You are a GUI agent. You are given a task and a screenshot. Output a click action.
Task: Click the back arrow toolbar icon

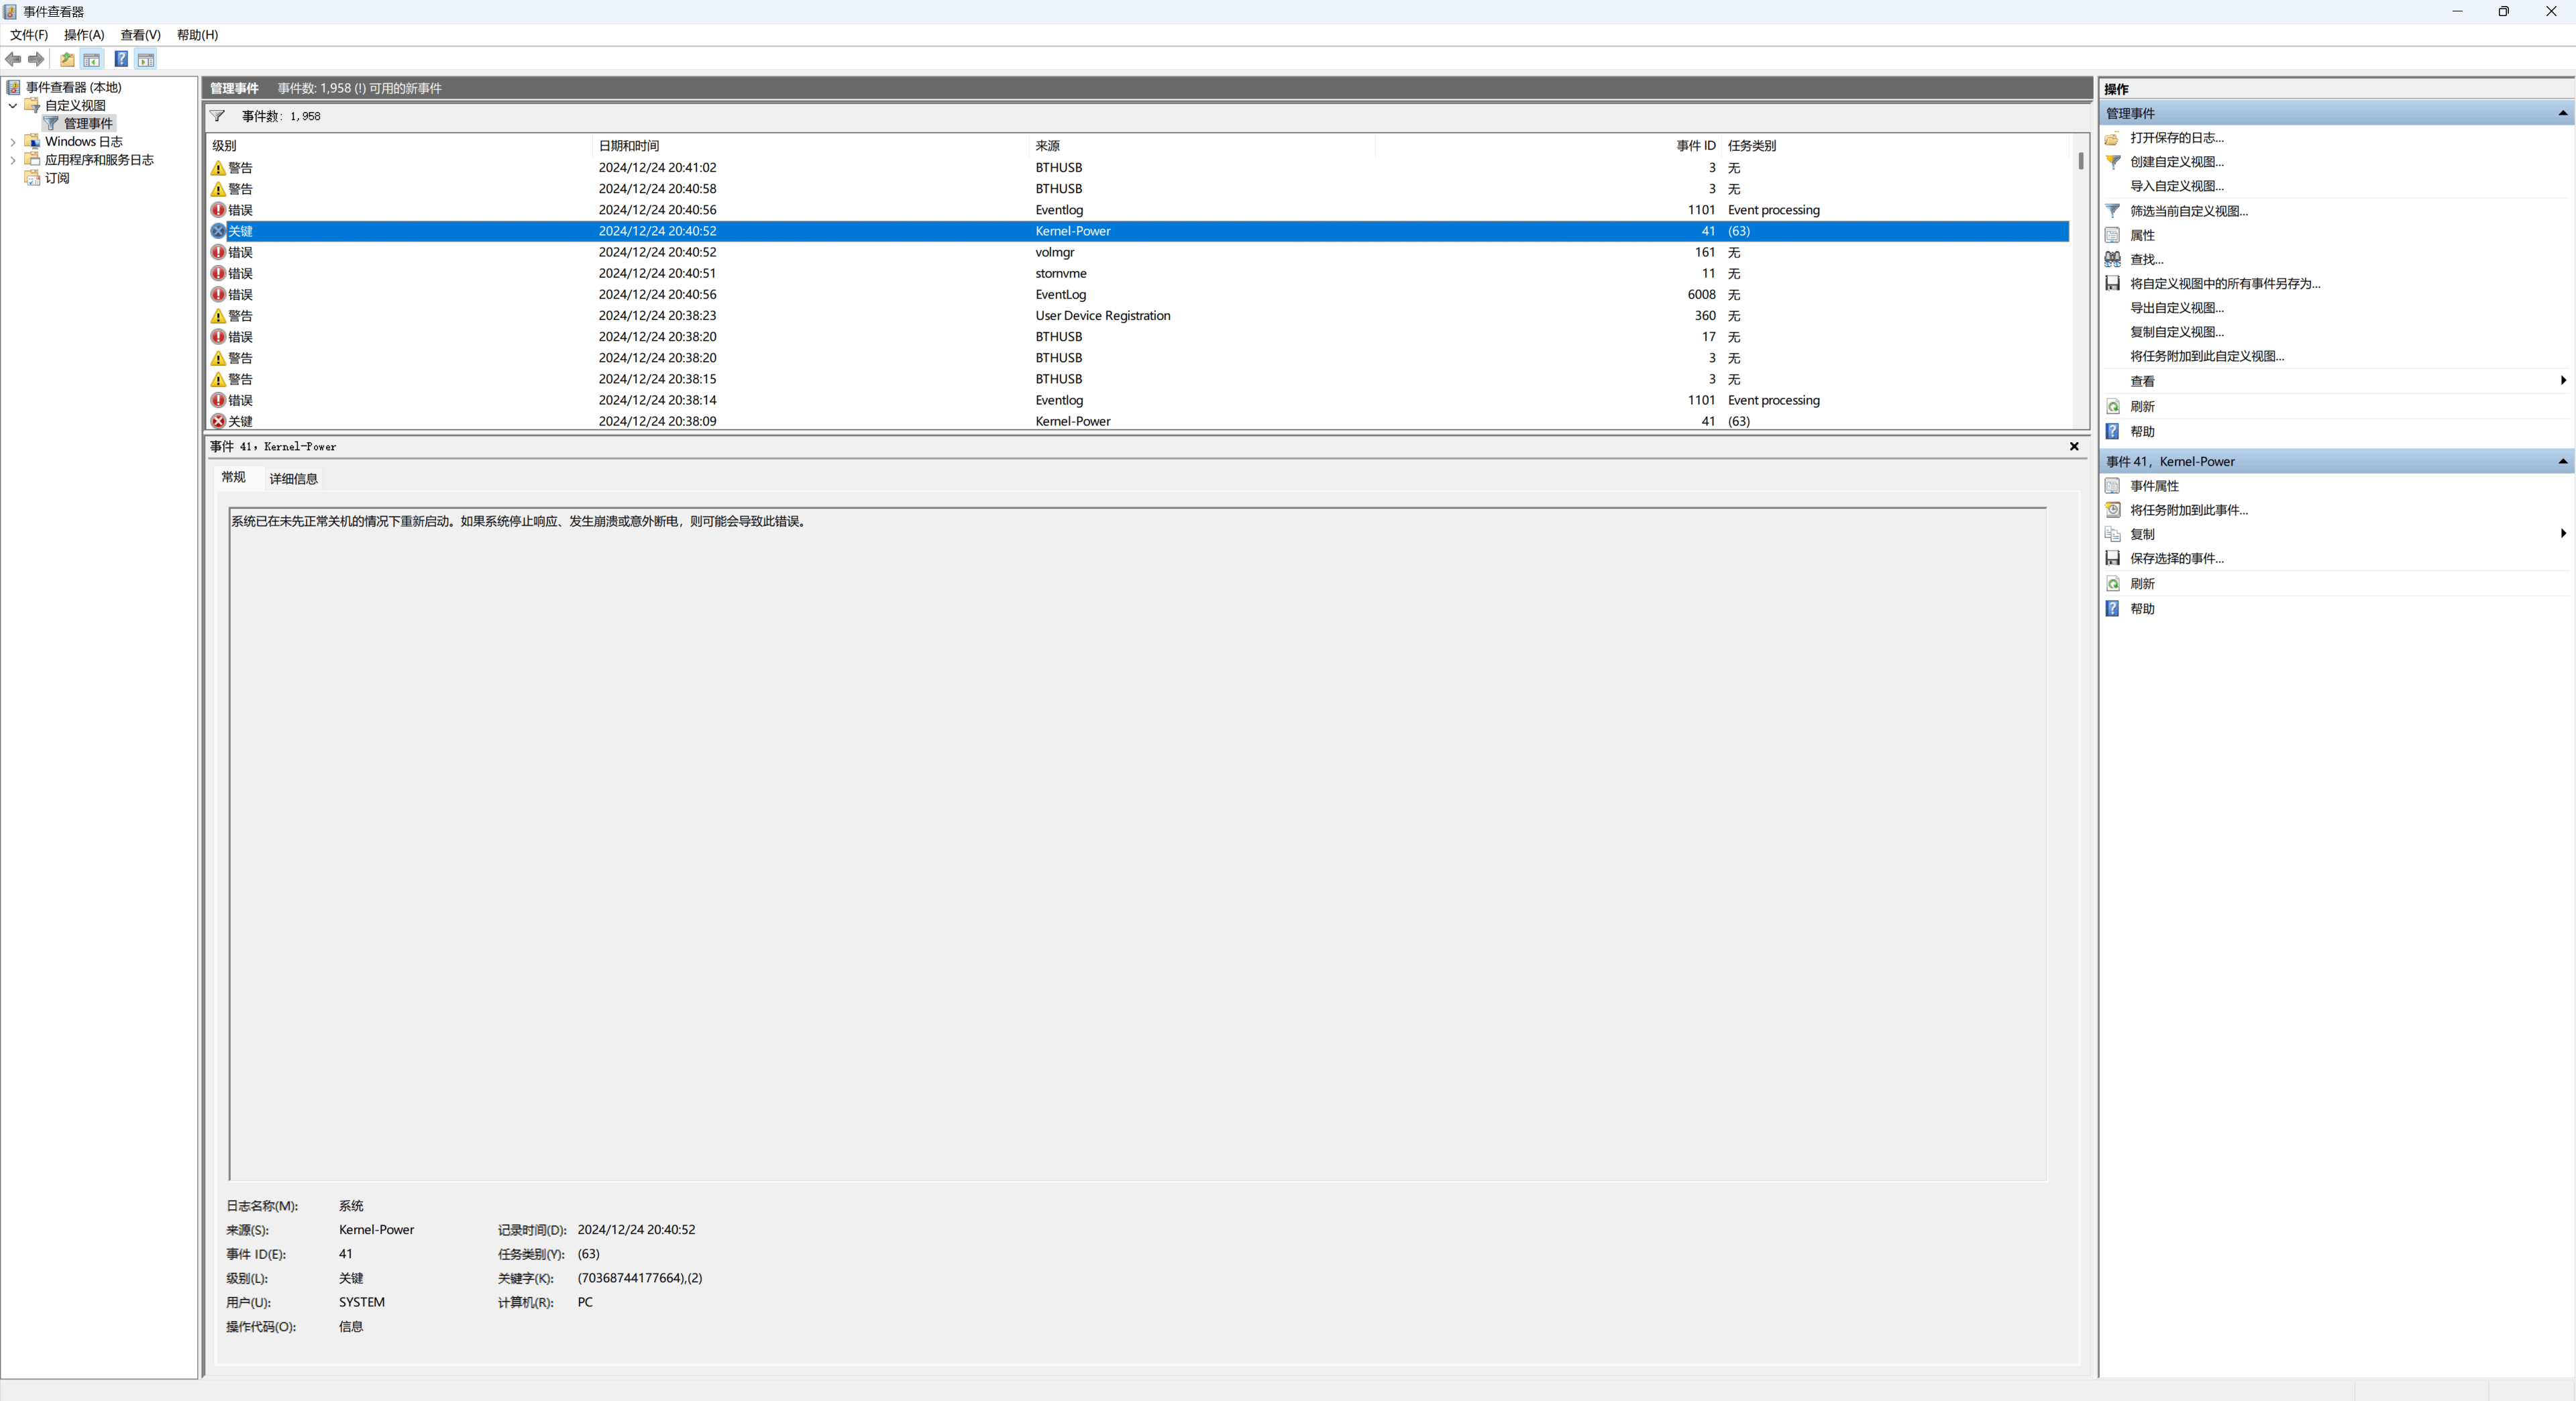click(13, 59)
